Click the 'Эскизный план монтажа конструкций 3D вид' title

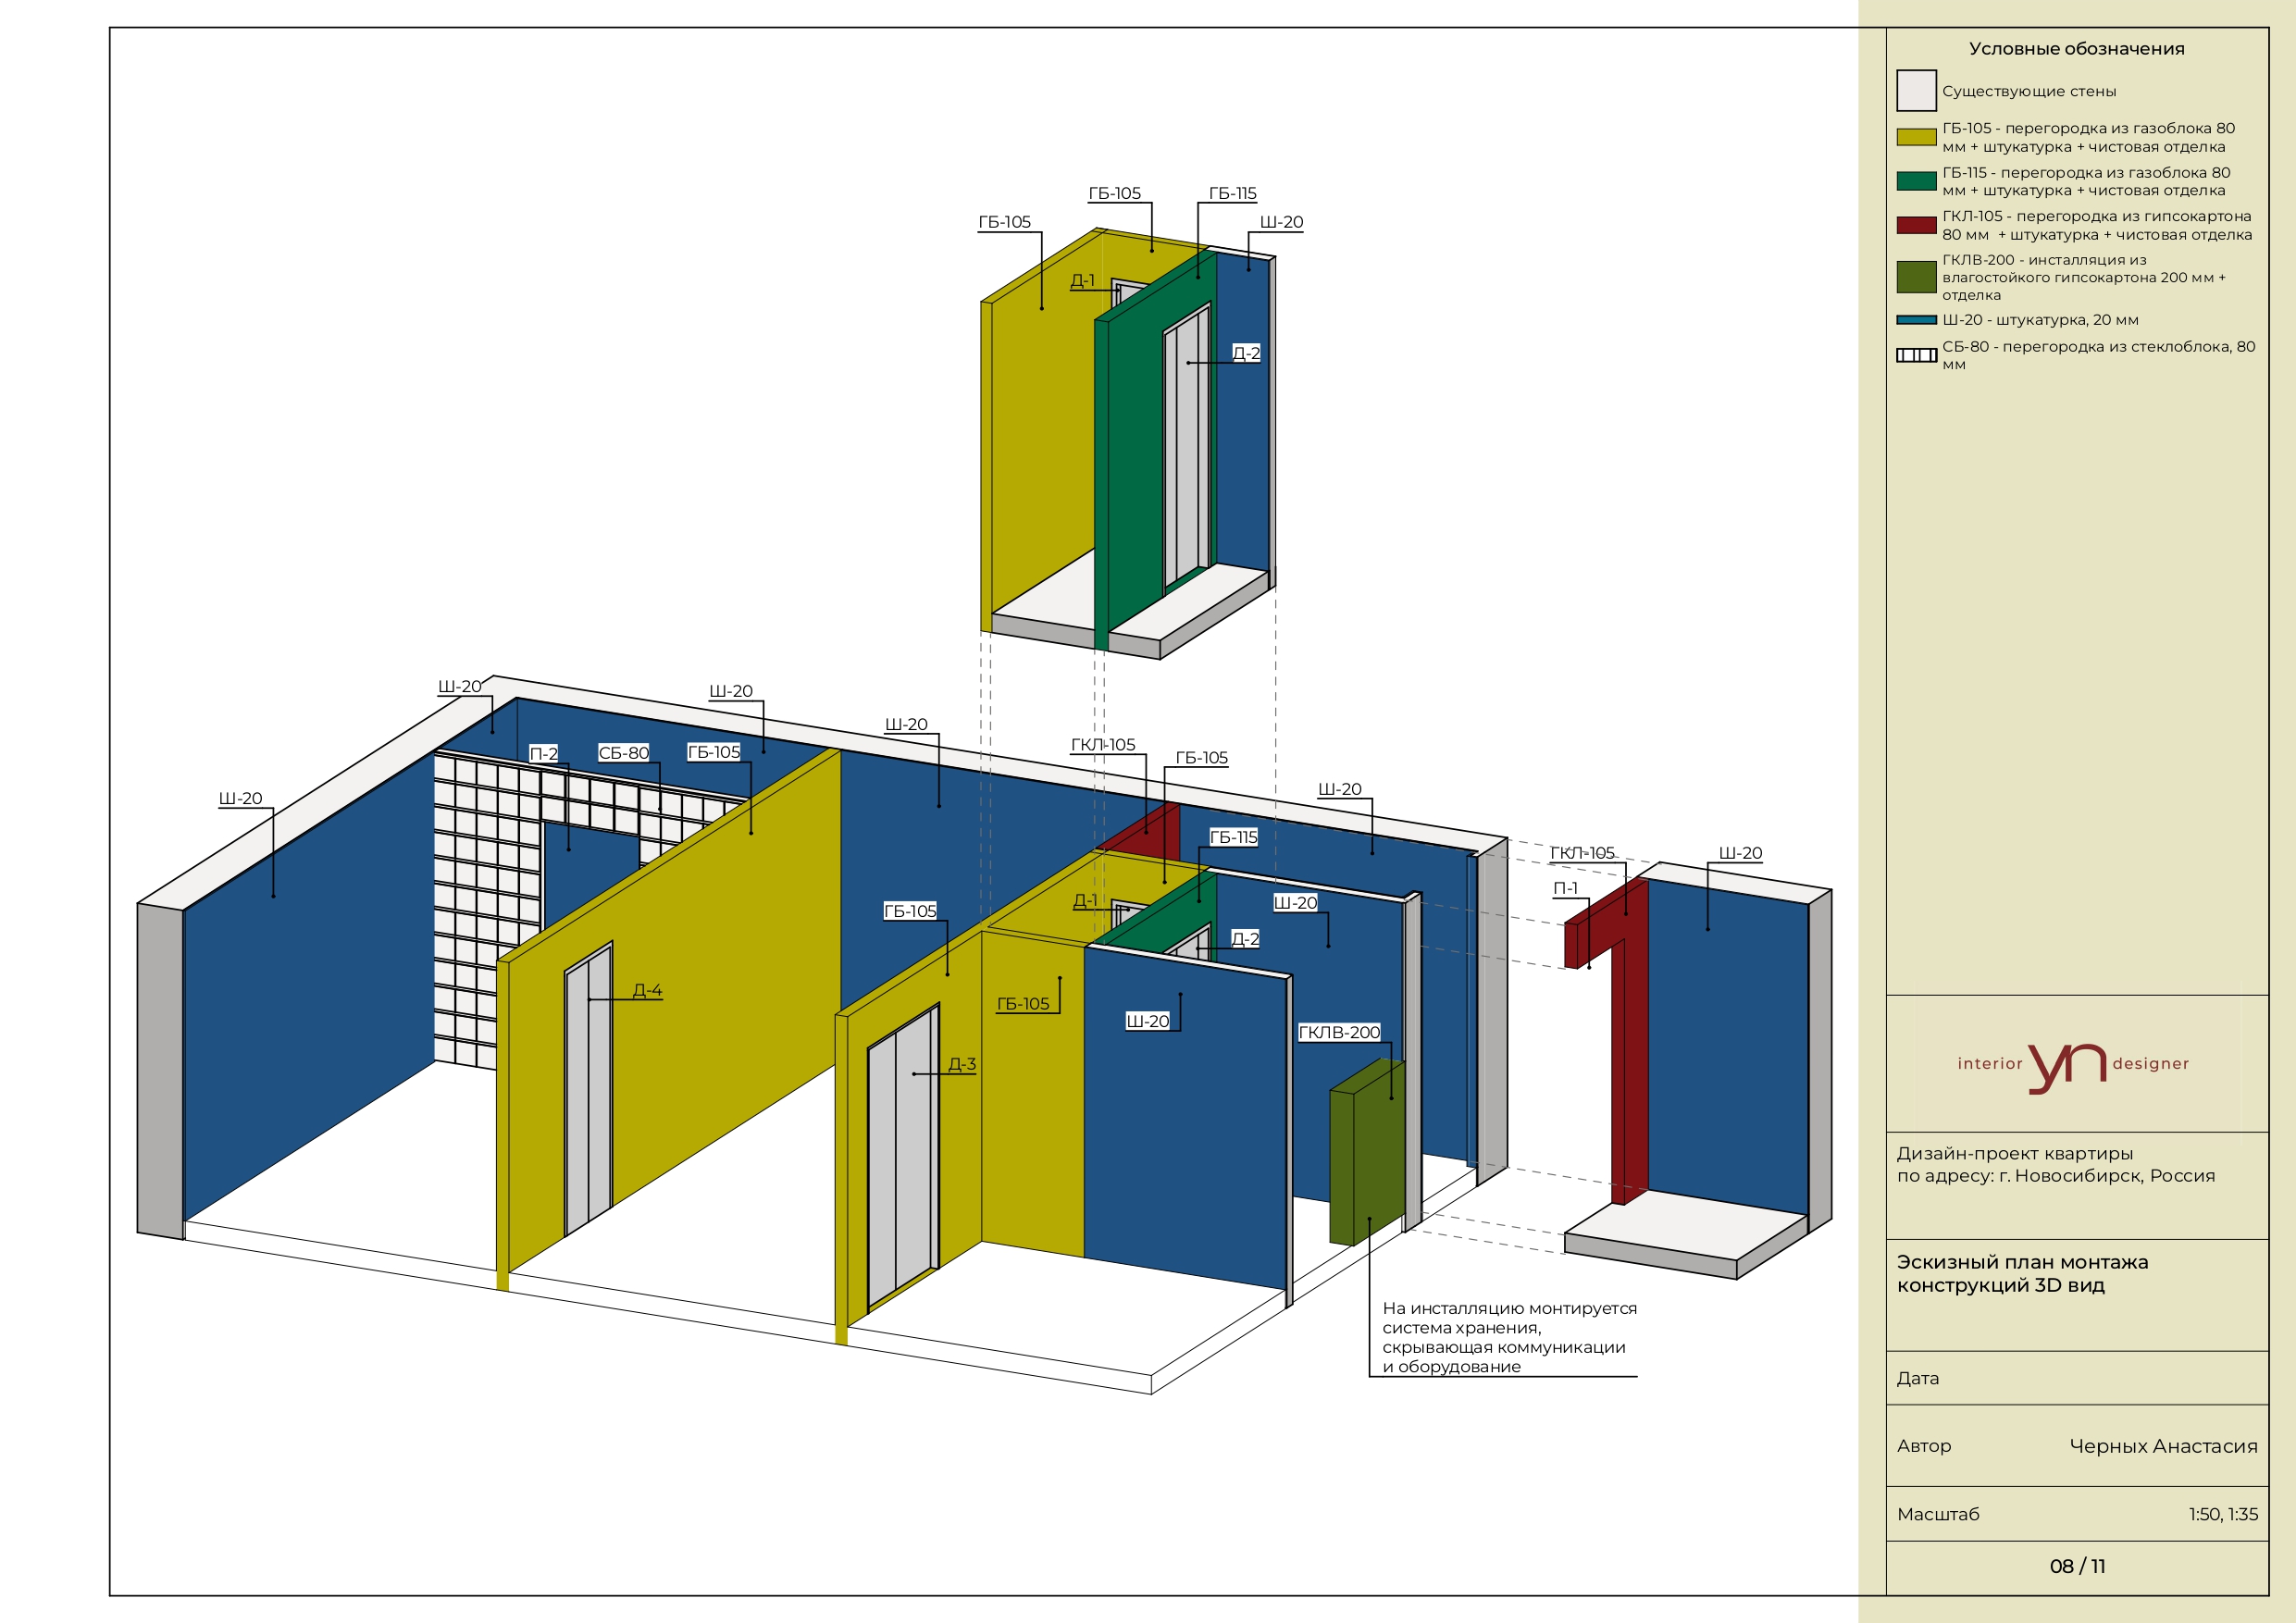(x=2022, y=1273)
